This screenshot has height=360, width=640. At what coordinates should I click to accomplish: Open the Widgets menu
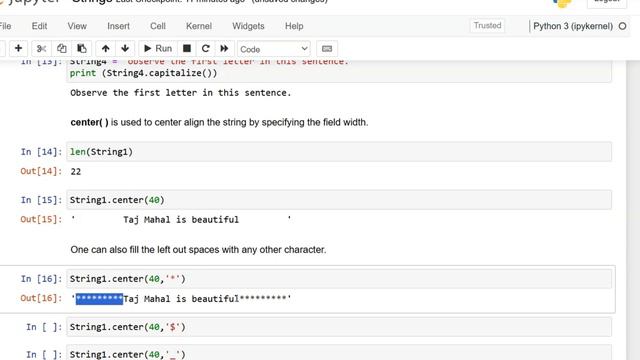pyautogui.click(x=248, y=26)
